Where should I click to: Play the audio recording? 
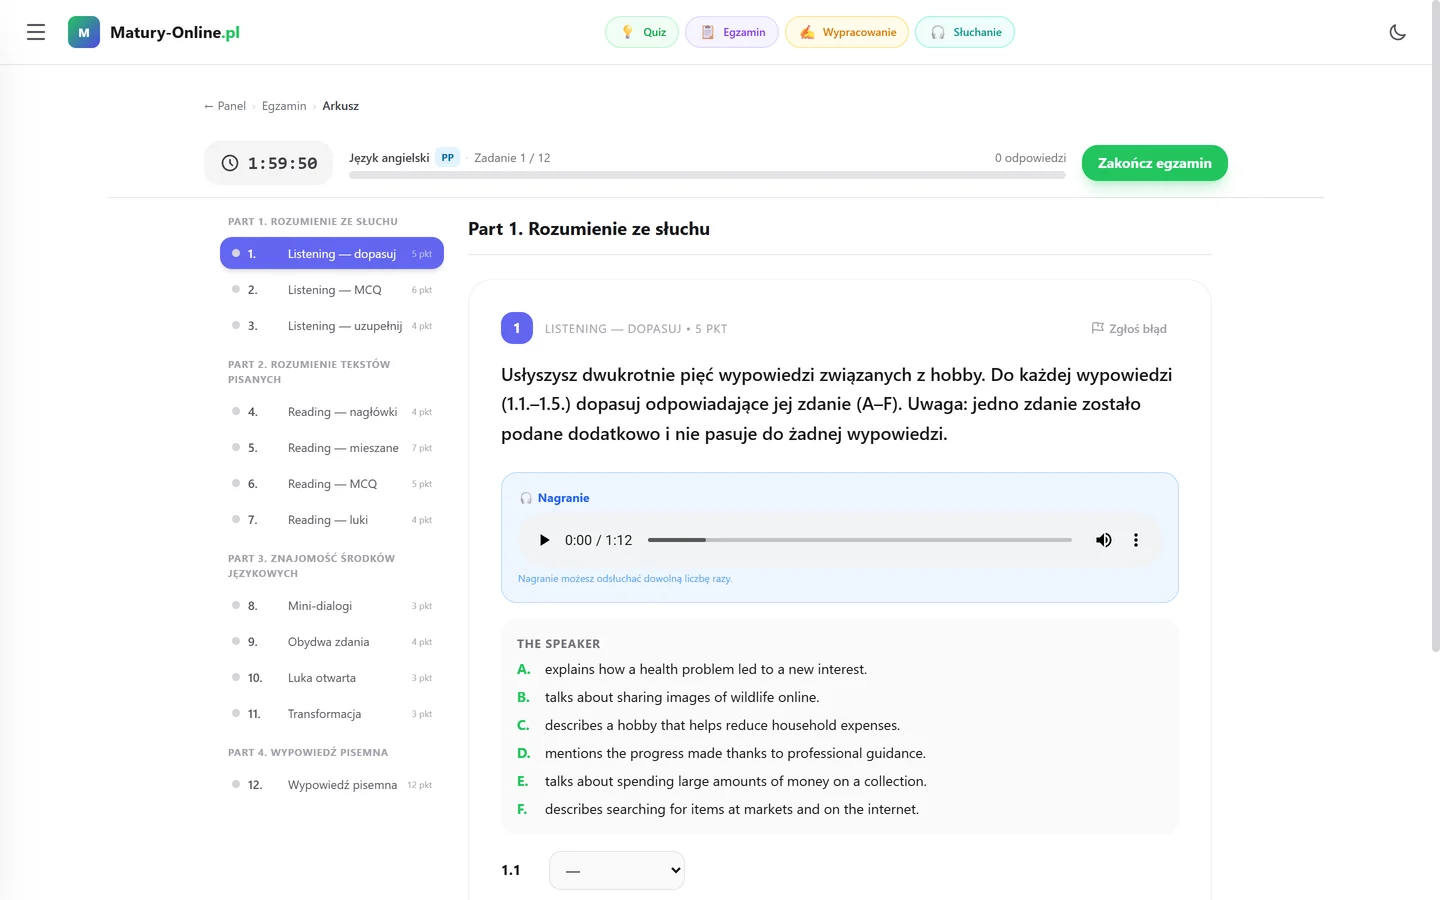point(544,540)
